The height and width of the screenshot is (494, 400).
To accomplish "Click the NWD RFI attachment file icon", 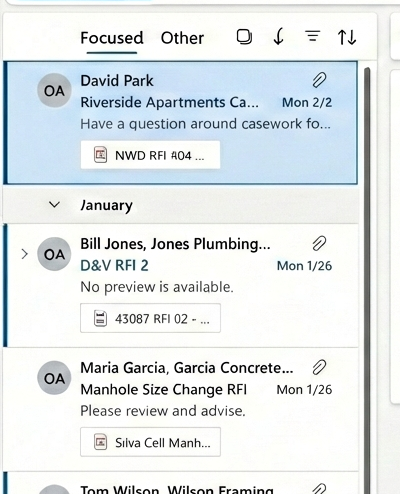I will tap(100, 155).
